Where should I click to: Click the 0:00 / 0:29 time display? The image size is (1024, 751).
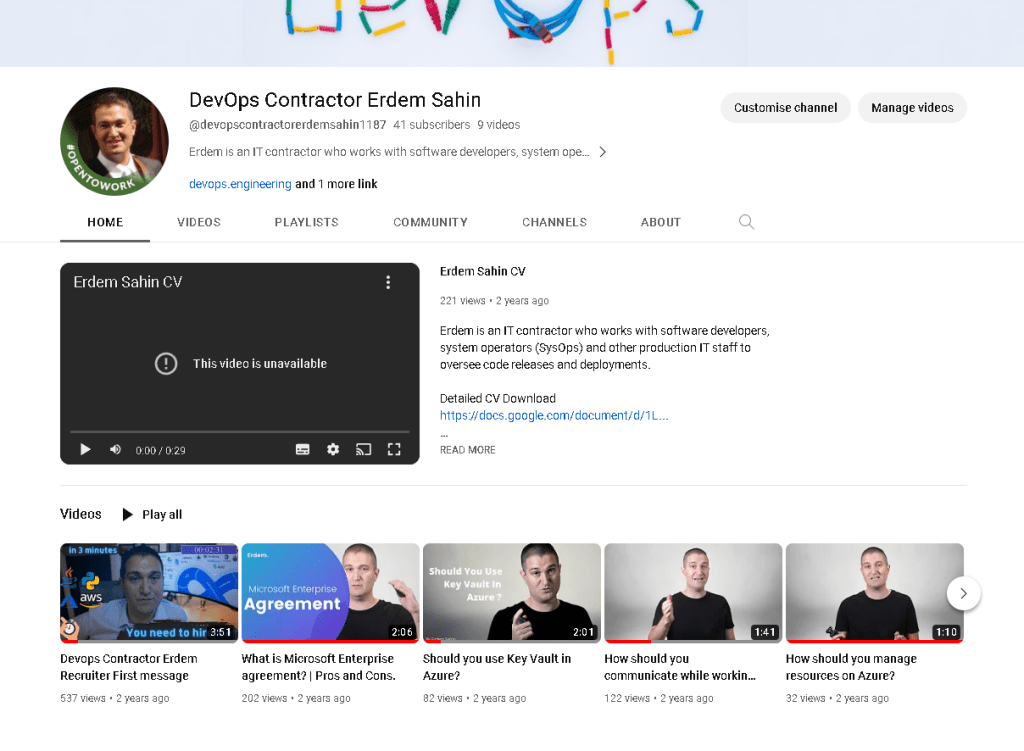point(160,451)
